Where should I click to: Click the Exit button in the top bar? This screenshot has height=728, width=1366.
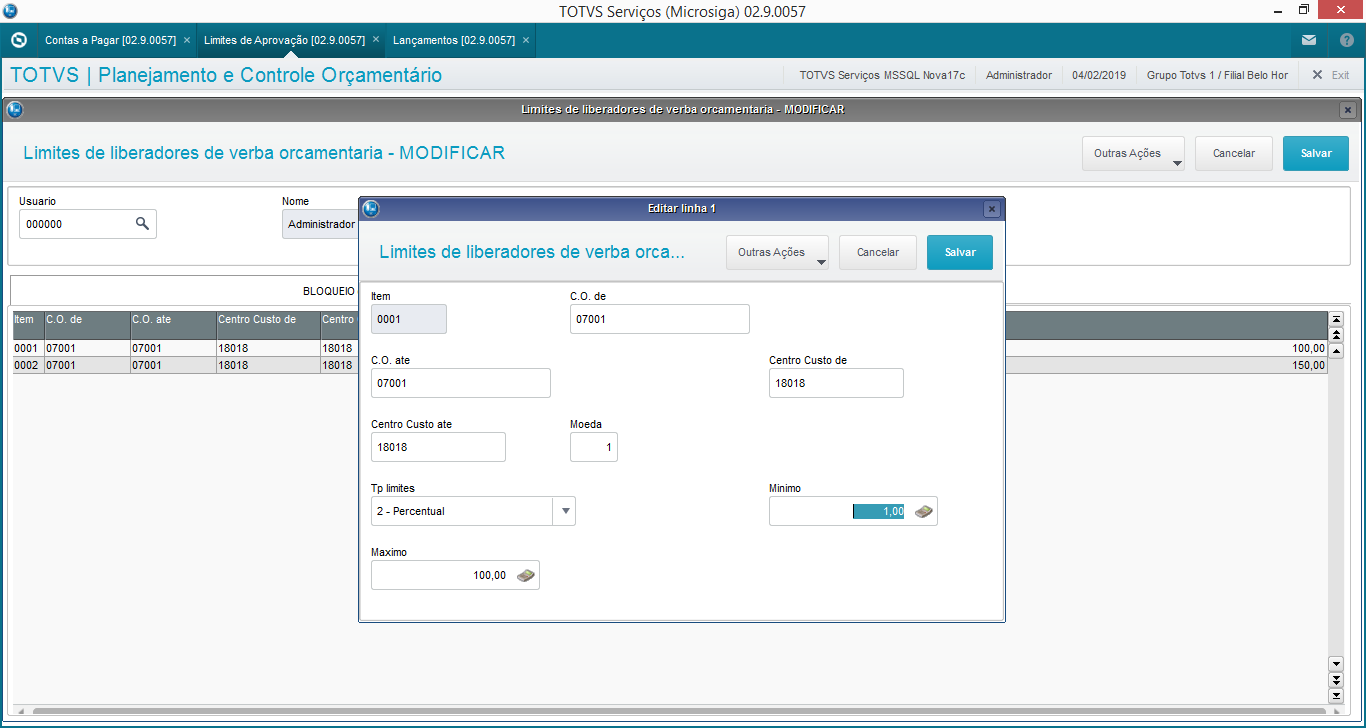point(1331,75)
